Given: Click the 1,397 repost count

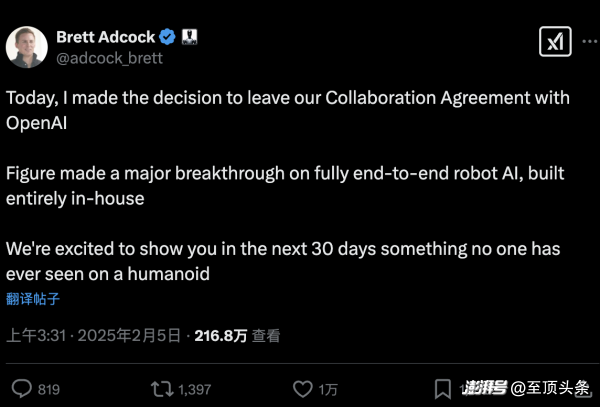Looking at the screenshot, I should coord(192,388).
